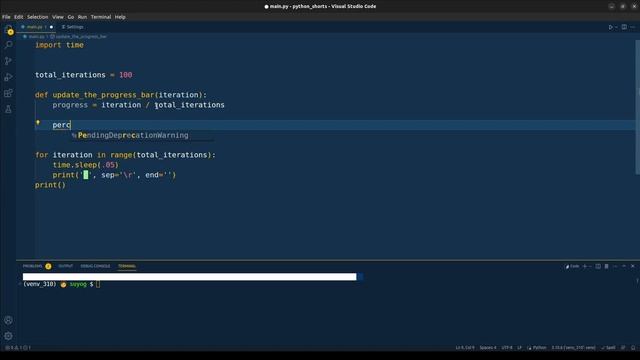Switch to the Debug Console panel tab
The width and height of the screenshot is (640, 360).
(x=95, y=266)
